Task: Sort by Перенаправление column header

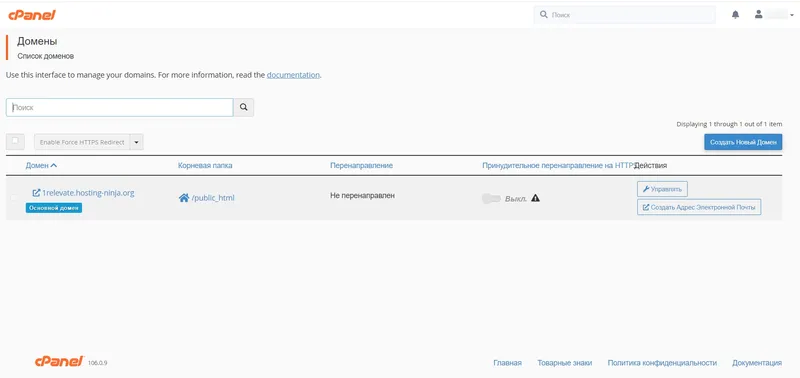Action: click(x=361, y=166)
